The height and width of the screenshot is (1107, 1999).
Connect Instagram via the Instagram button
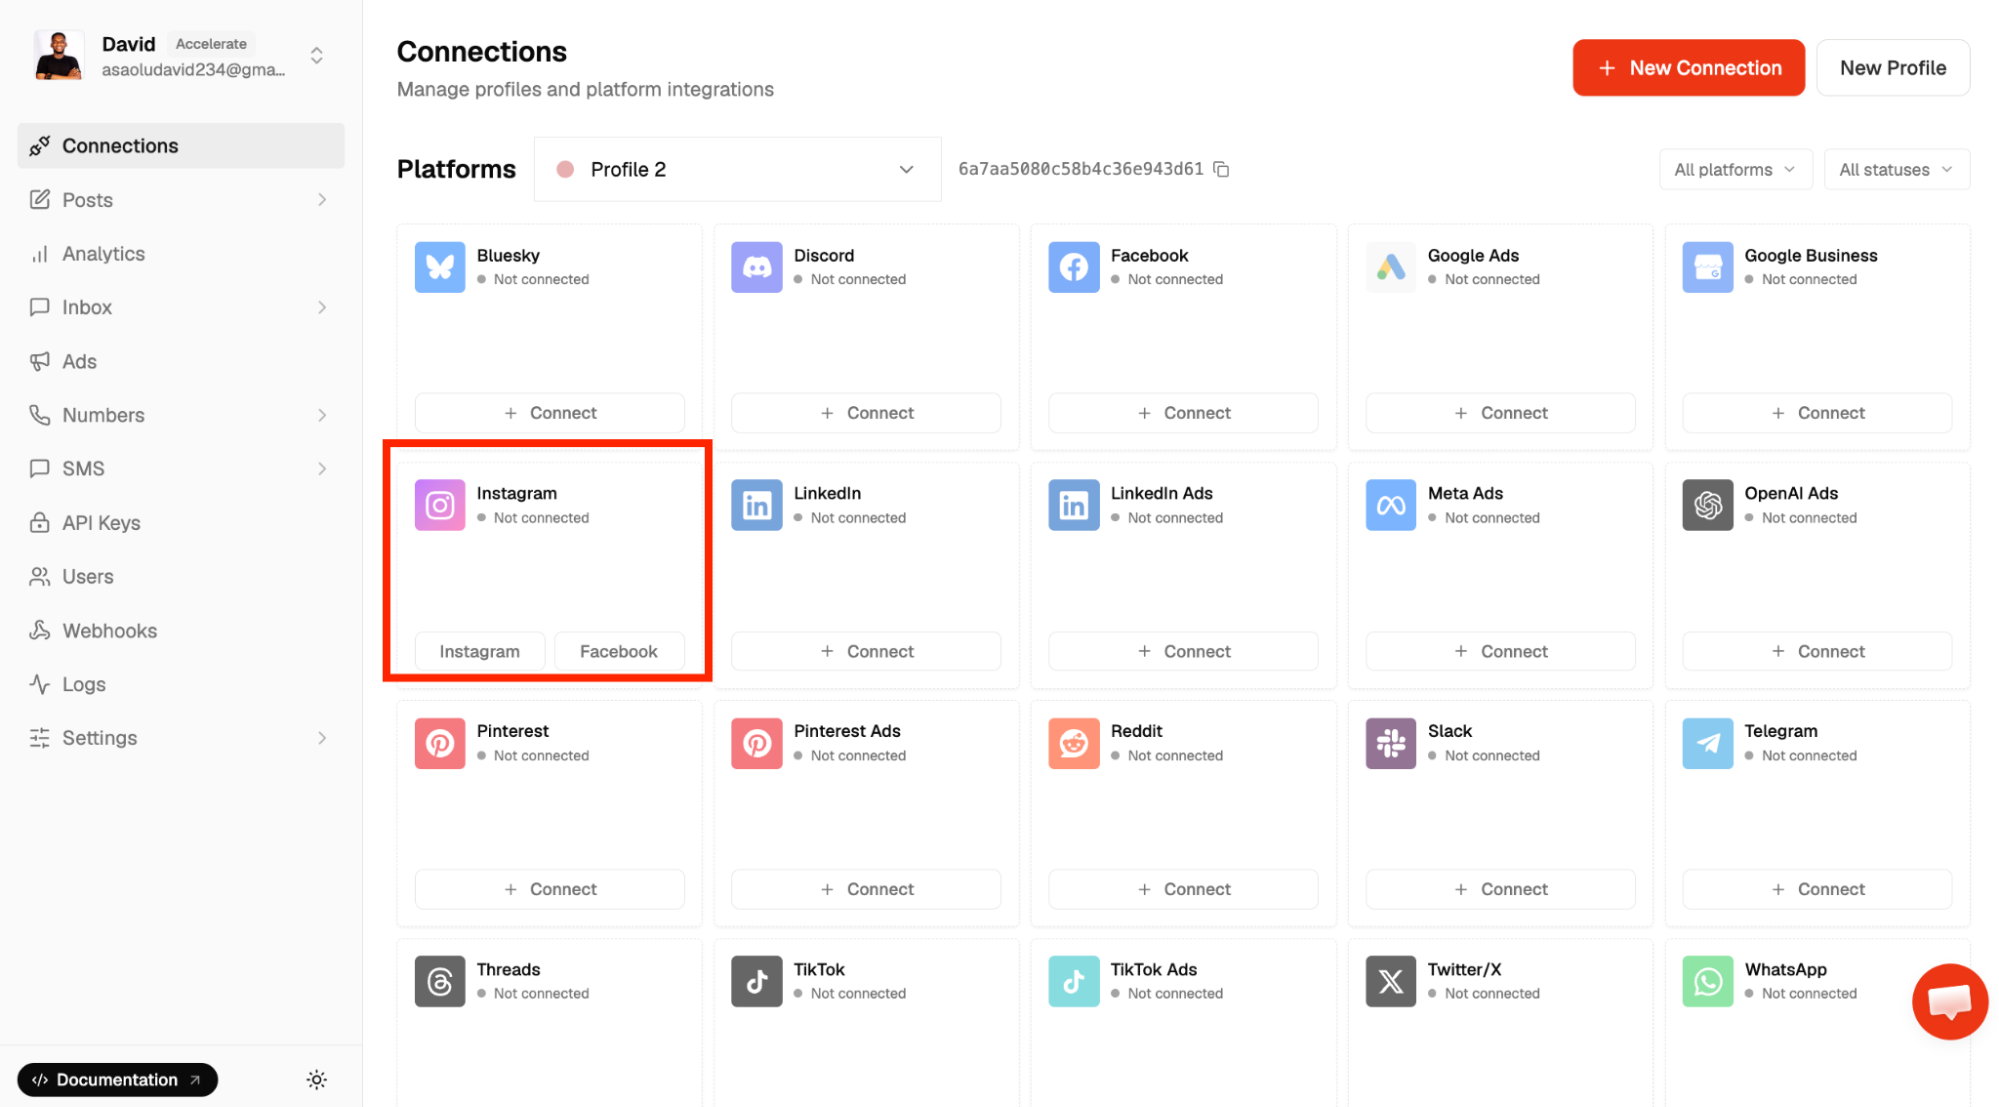480,651
